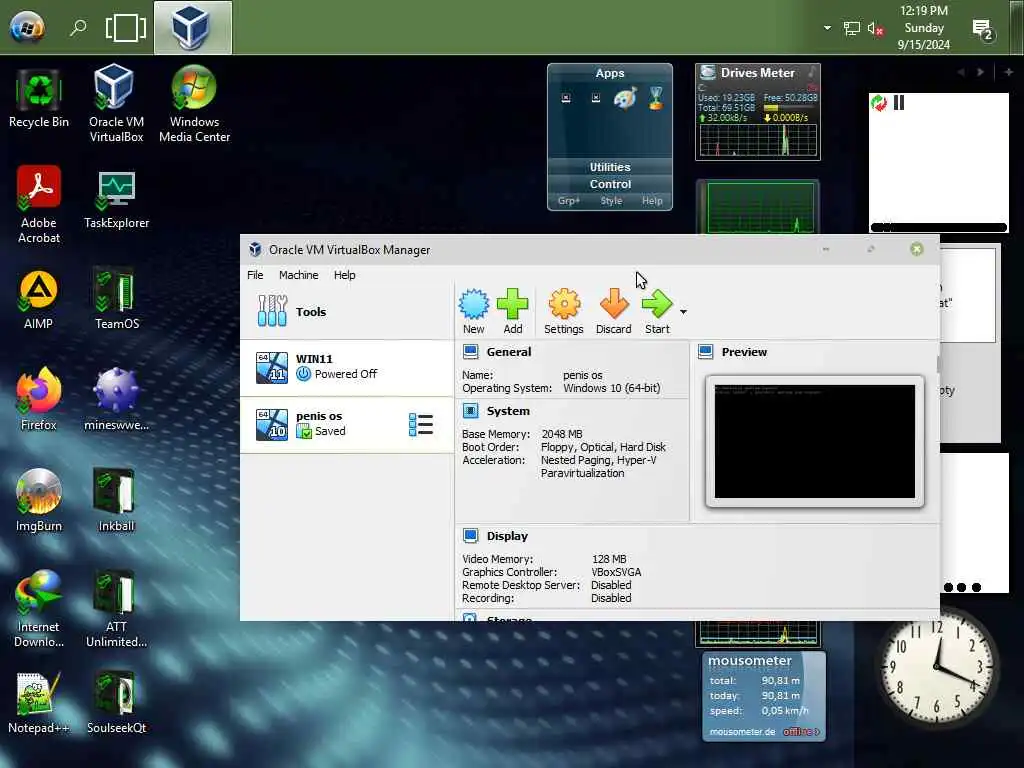Click the General section header
Viewport: 1024px width, 768px height.
tap(508, 352)
